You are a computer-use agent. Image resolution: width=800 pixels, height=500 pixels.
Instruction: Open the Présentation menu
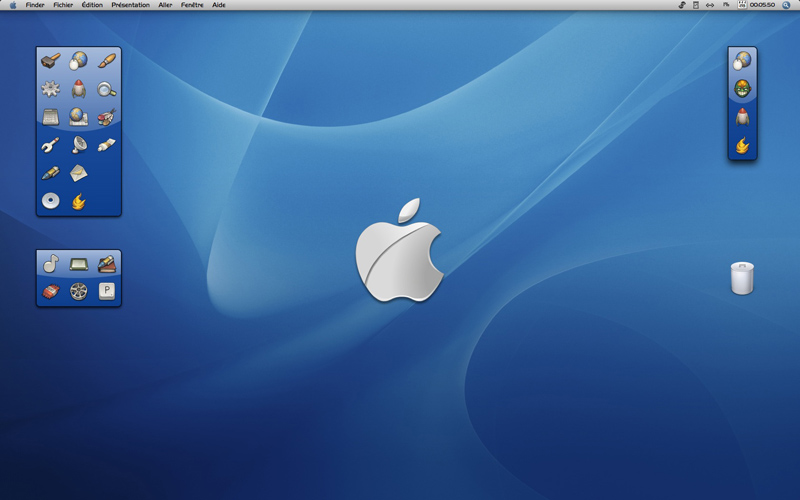click(x=130, y=5)
